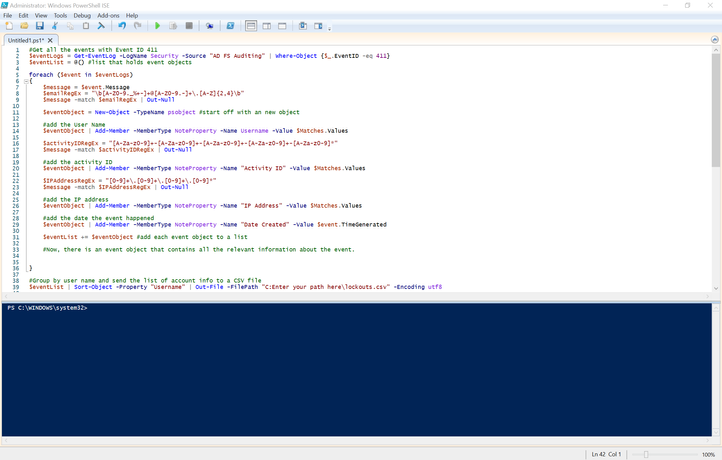Open the Add-ons menu

pos(108,15)
